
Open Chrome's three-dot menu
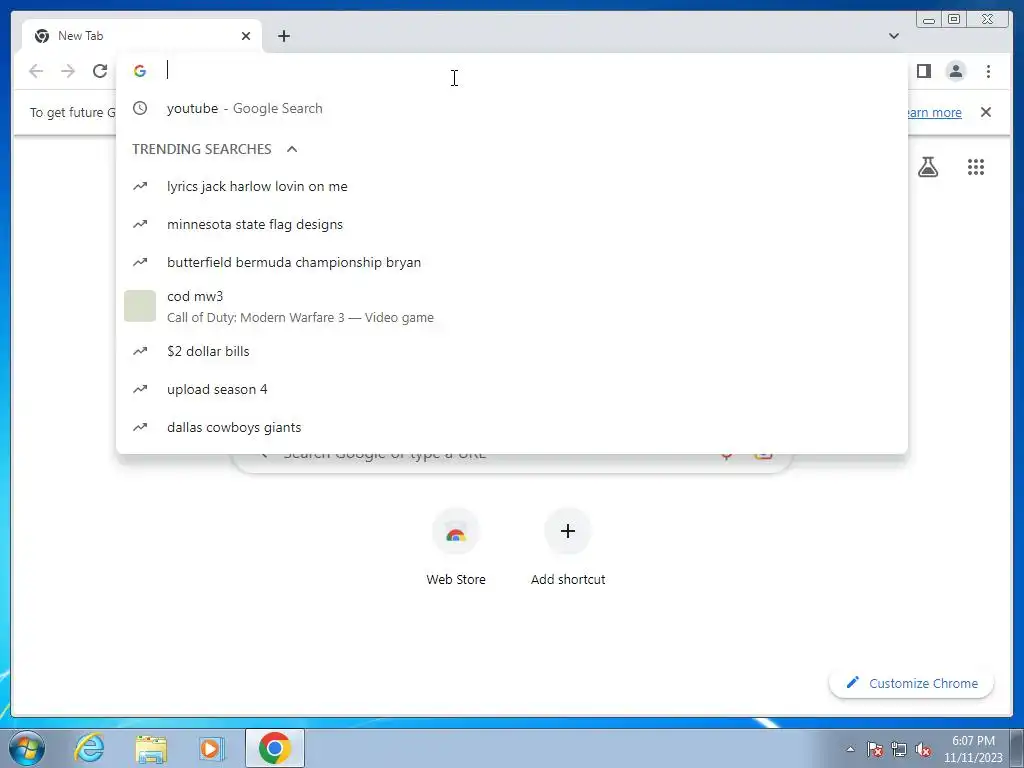pyautogui.click(x=988, y=71)
